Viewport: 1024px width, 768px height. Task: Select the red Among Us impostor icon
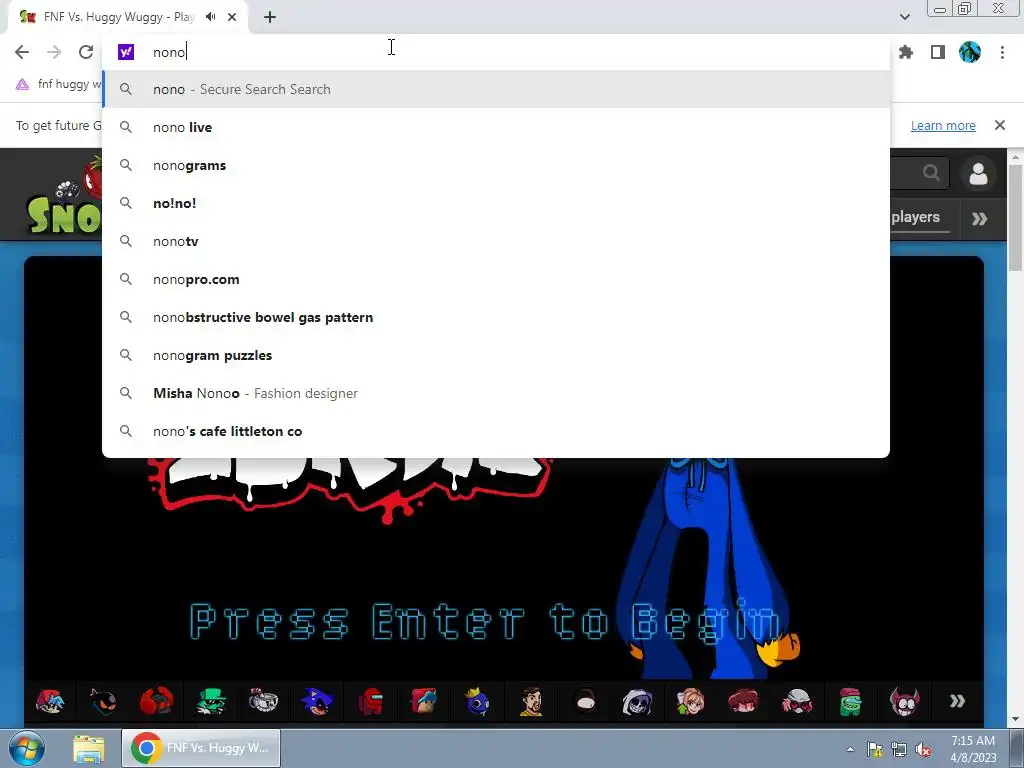coord(371,701)
